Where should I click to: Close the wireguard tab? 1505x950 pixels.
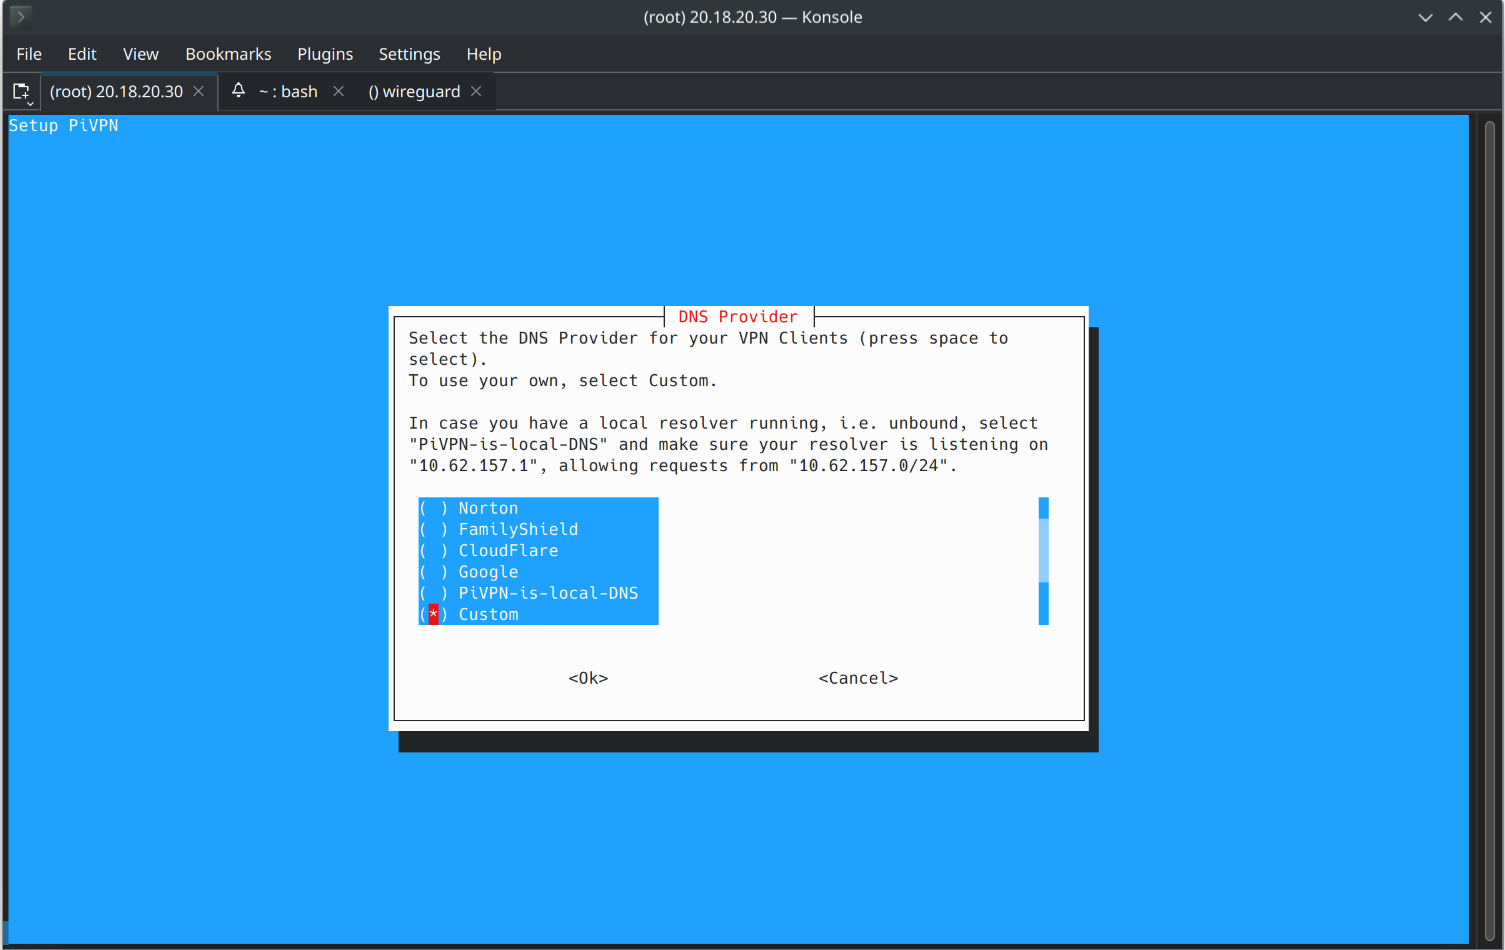(x=476, y=91)
